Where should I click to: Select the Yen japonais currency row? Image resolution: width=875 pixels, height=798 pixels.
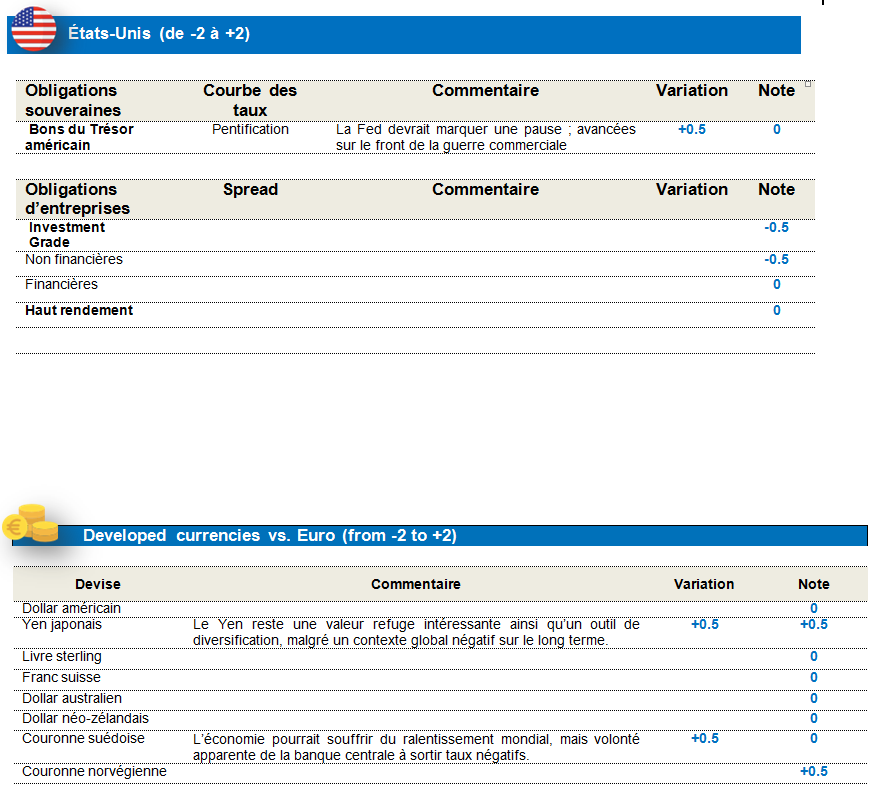(62, 625)
